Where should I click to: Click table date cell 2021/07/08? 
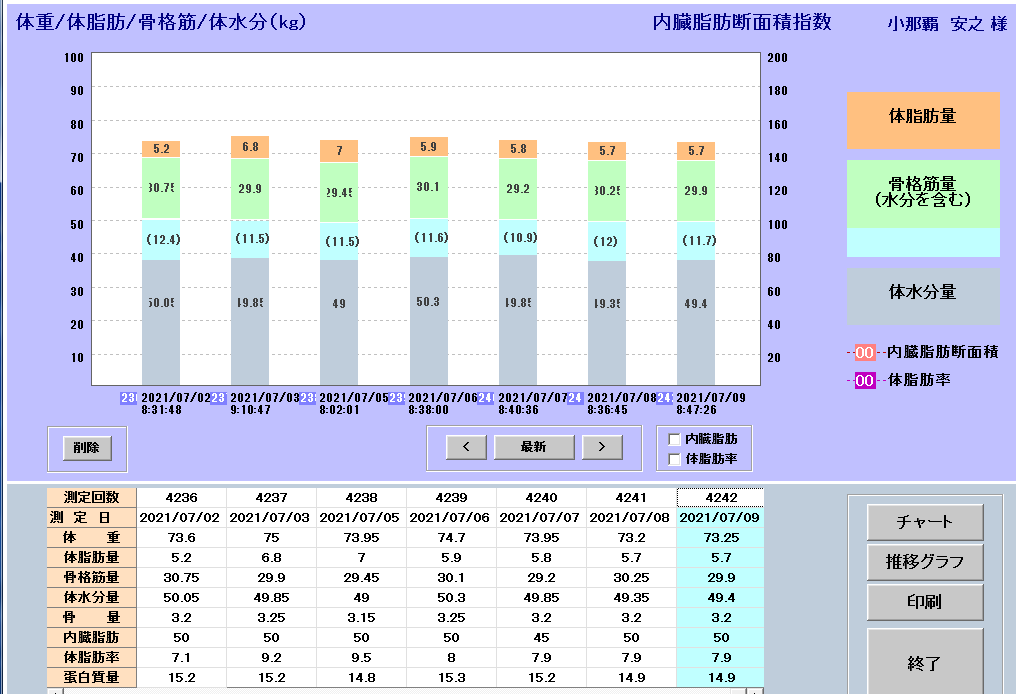[x=631, y=518]
